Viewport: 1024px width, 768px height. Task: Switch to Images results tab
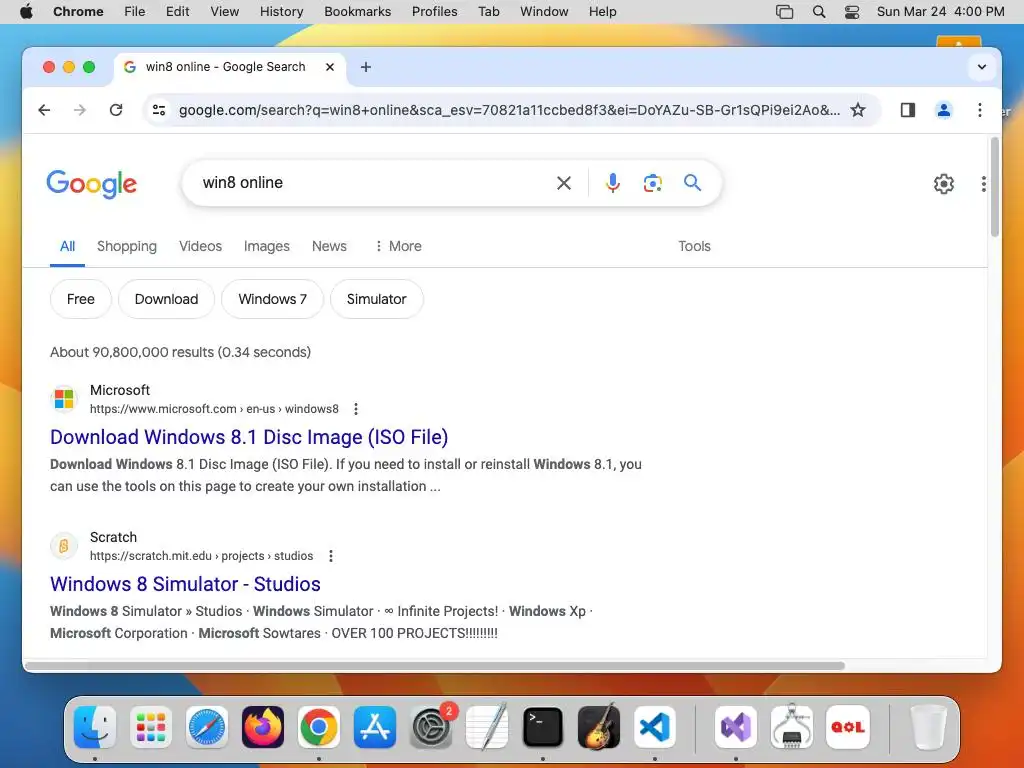click(x=266, y=246)
